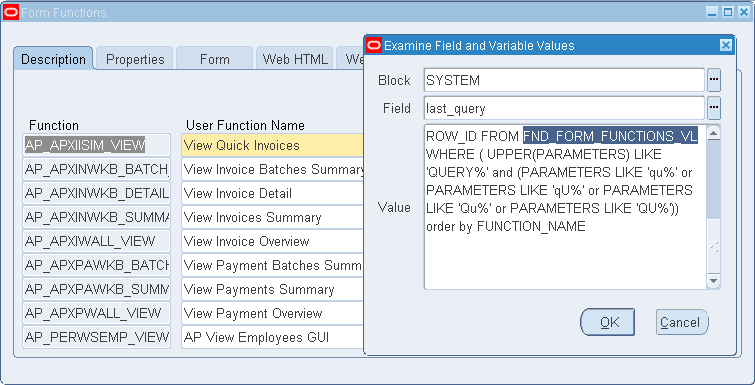
Task: Dismiss dialog with the Cancel button
Action: coord(682,322)
